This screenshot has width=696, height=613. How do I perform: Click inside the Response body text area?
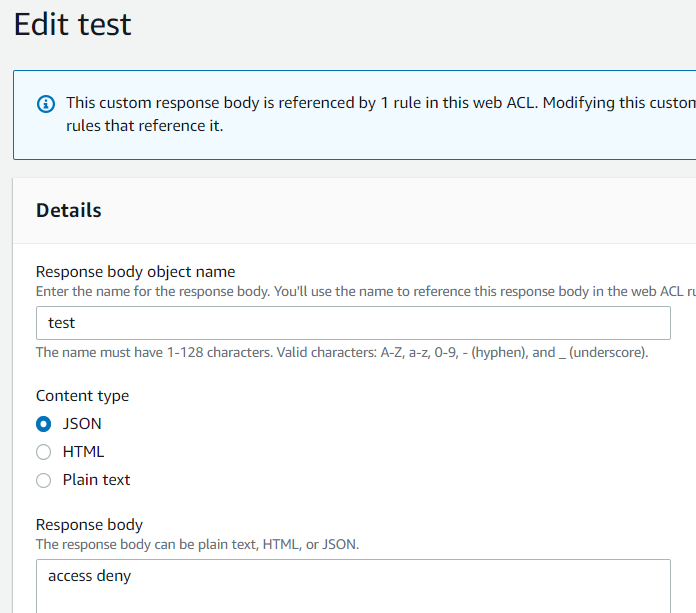(353, 586)
